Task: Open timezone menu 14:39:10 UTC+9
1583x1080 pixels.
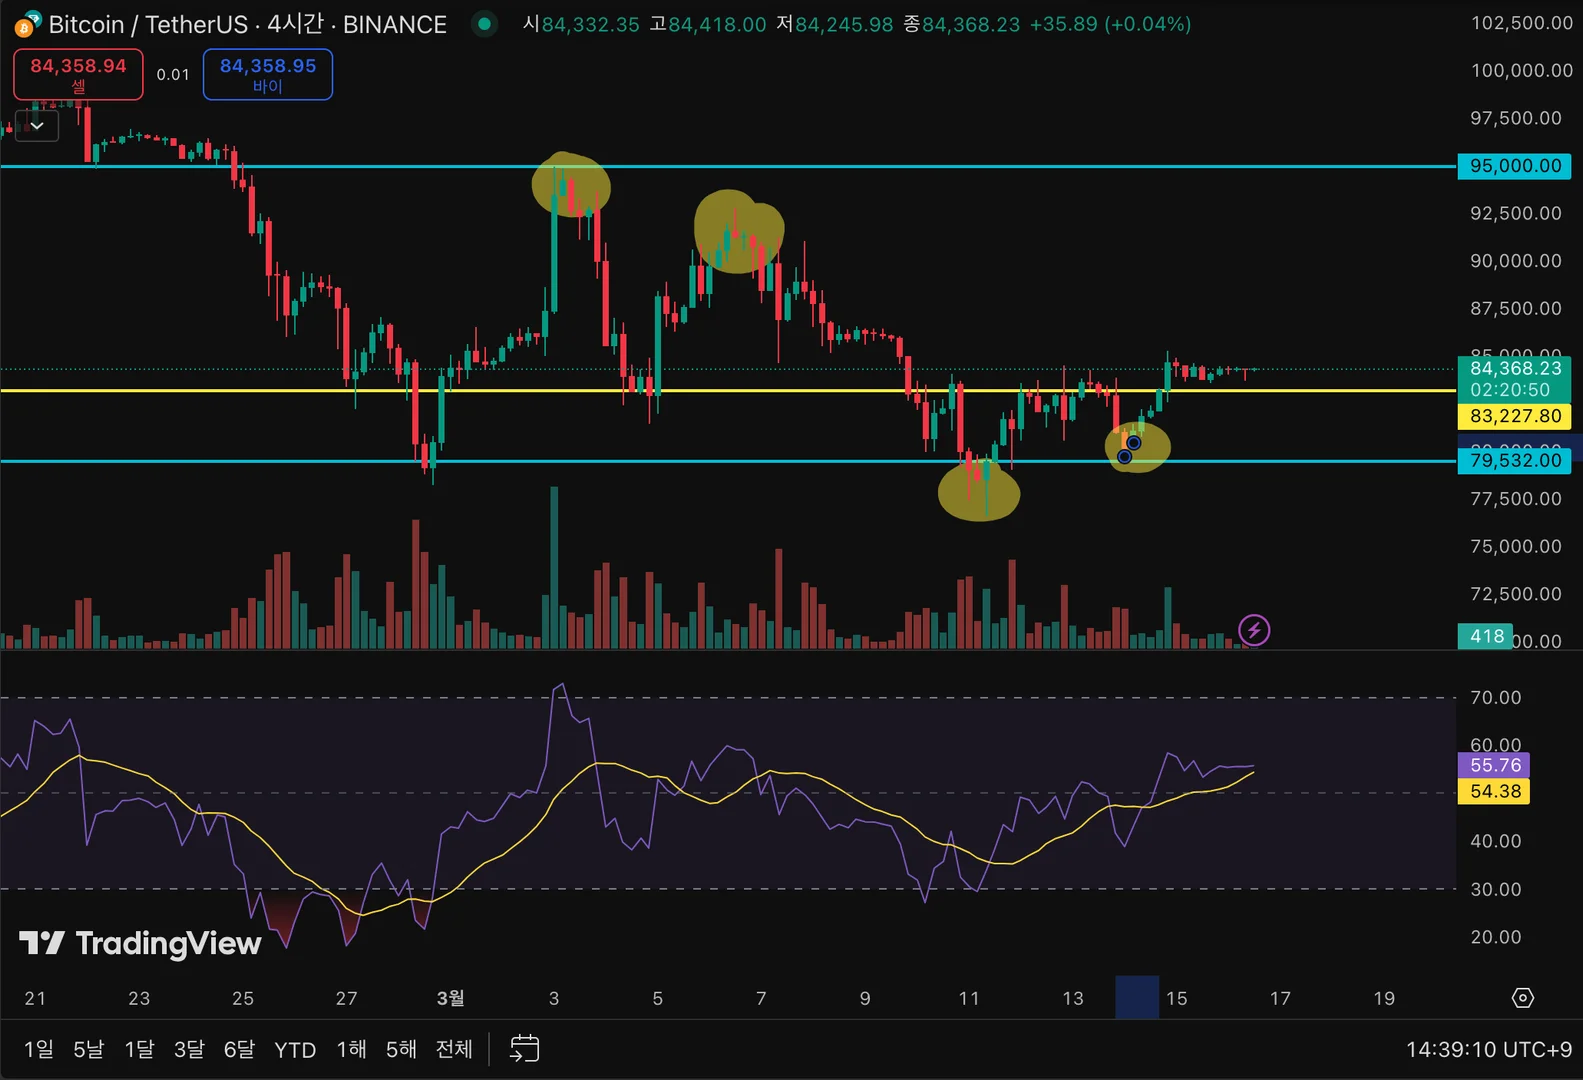Action: tap(1489, 1049)
